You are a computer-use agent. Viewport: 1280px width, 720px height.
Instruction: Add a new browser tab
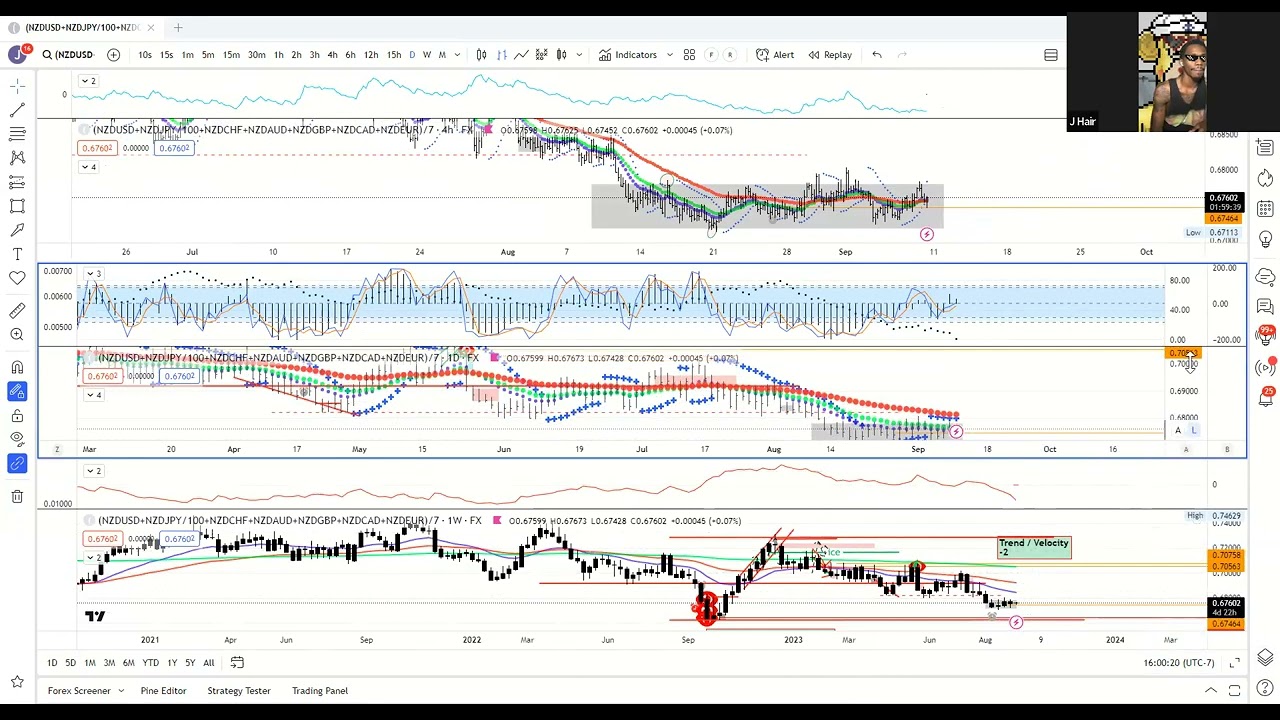(178, 27)
